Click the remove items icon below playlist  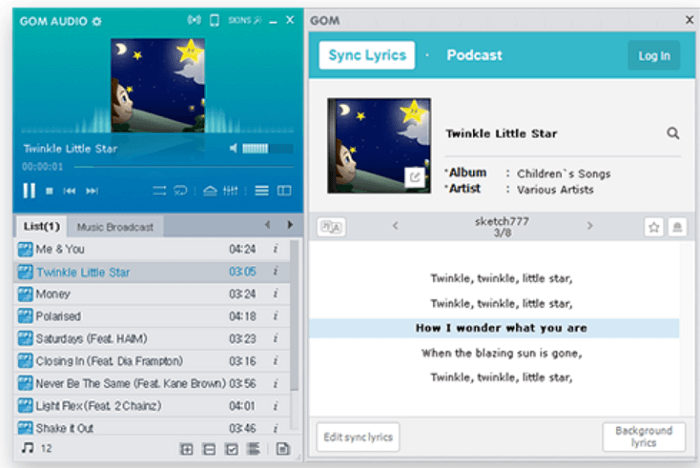click(208, 449)
